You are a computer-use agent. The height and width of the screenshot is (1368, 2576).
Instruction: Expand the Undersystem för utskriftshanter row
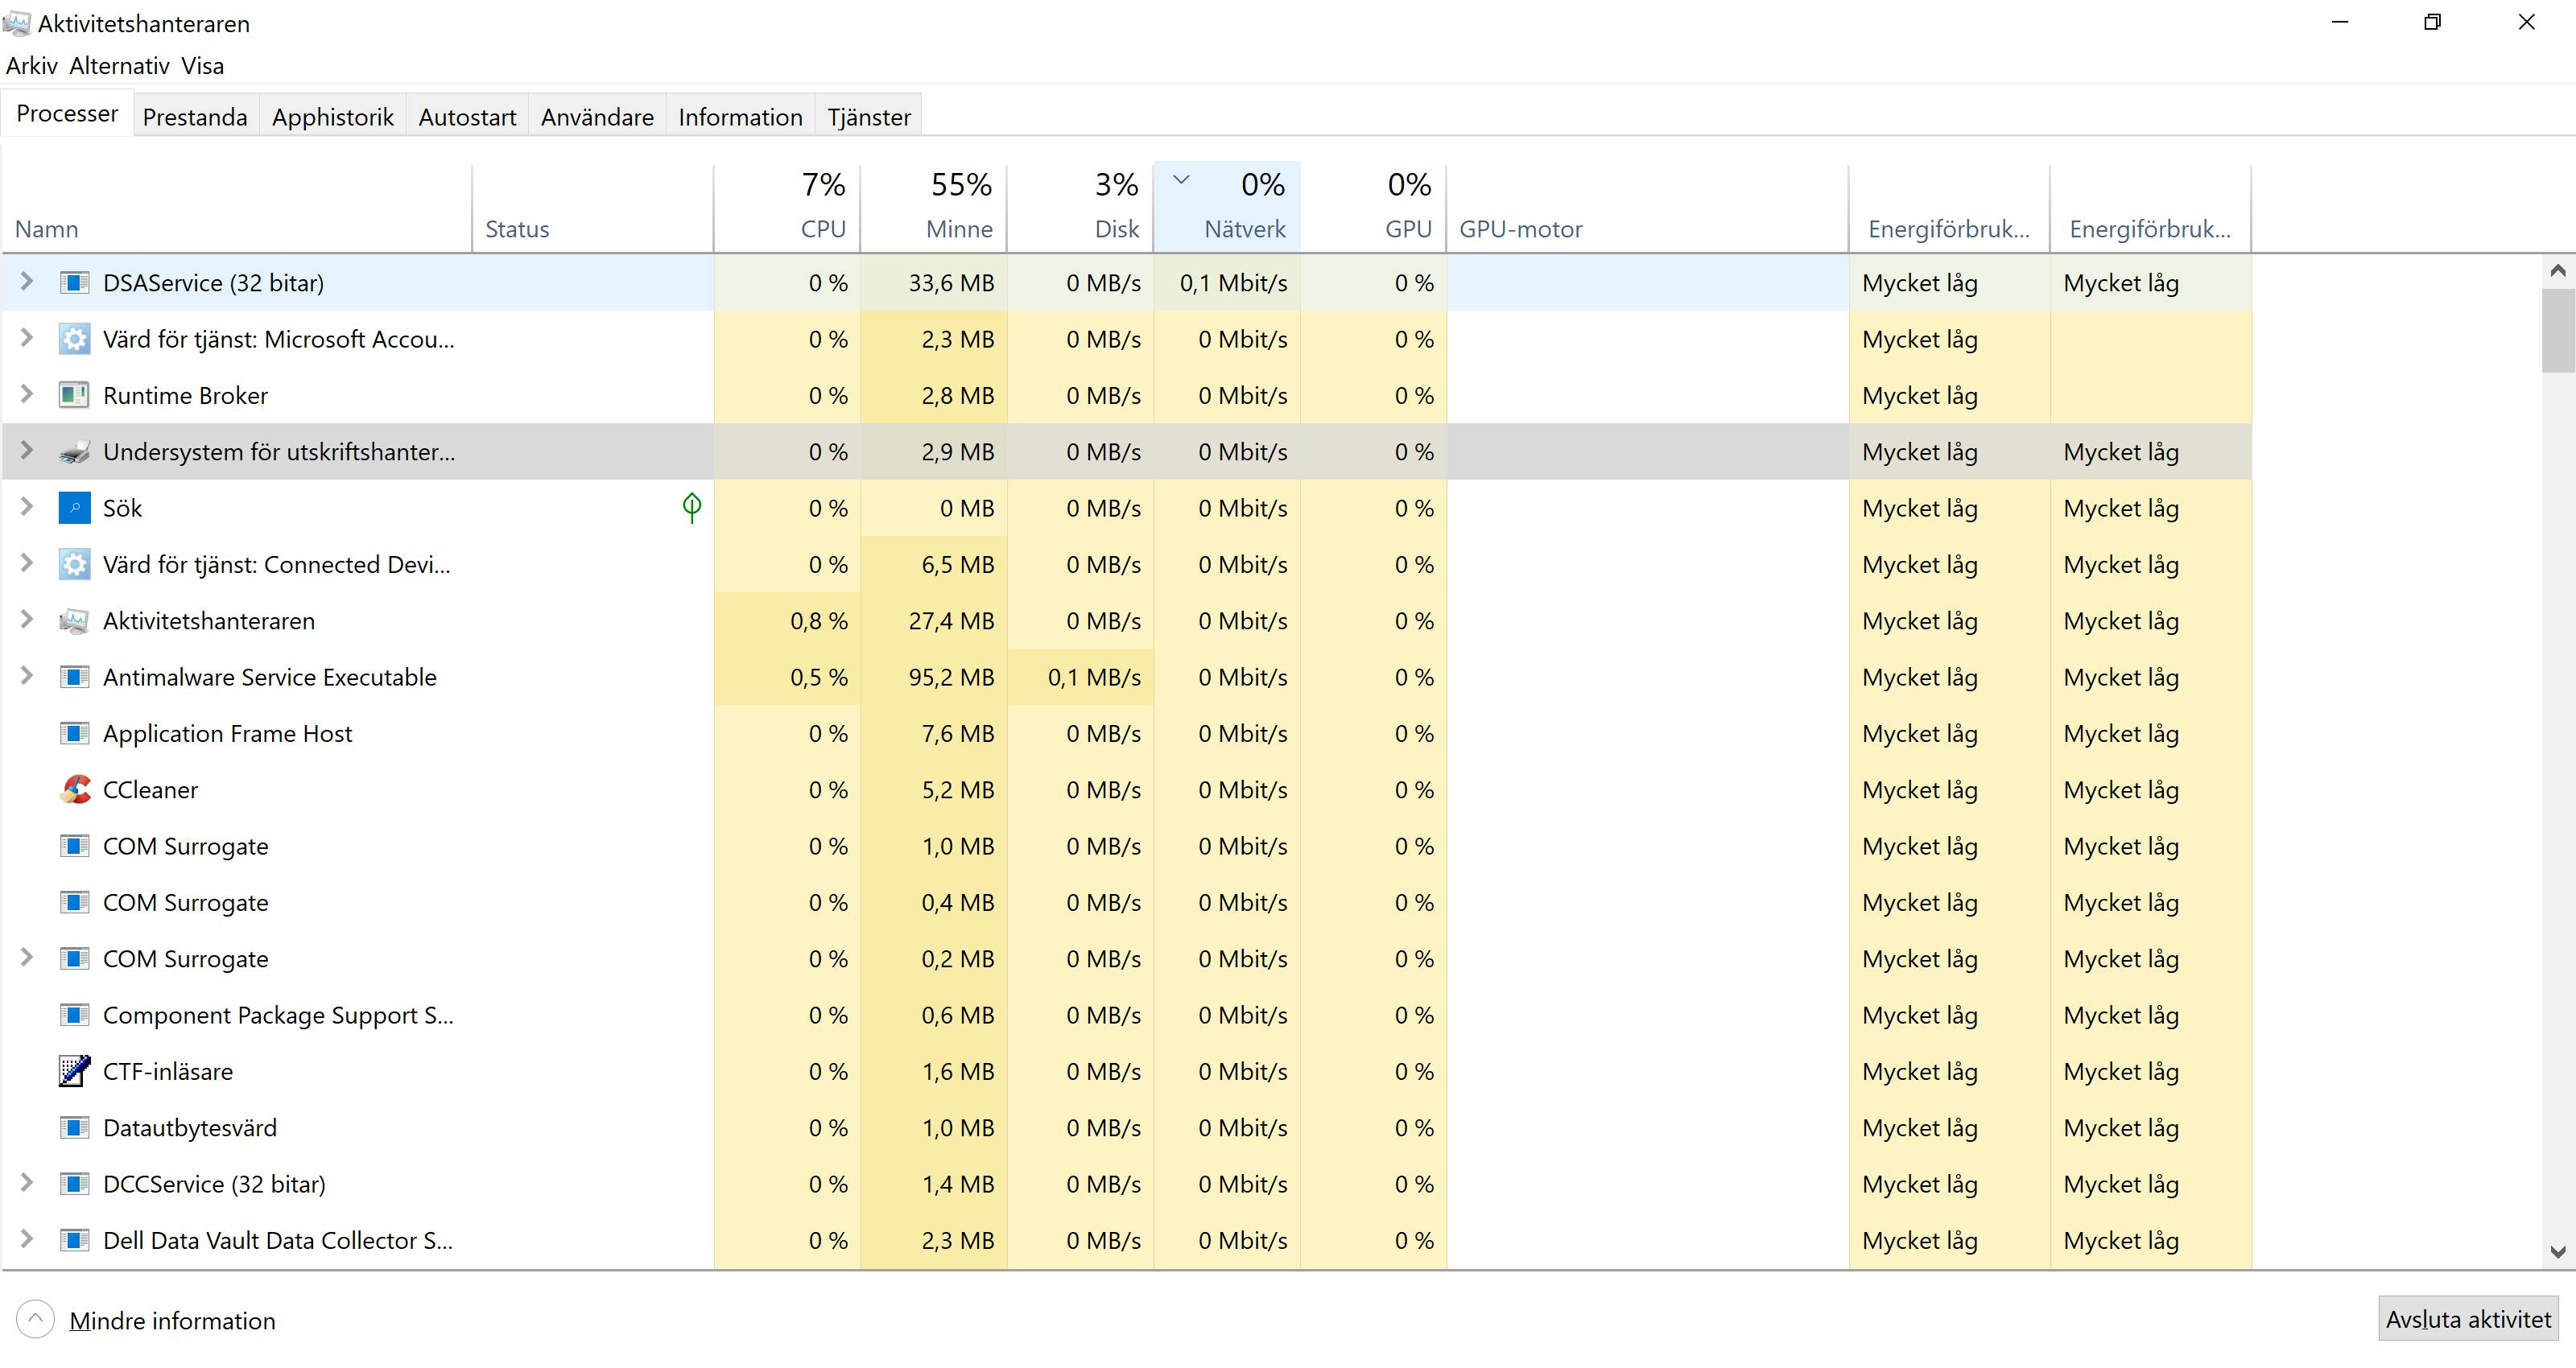coord(27,451)
